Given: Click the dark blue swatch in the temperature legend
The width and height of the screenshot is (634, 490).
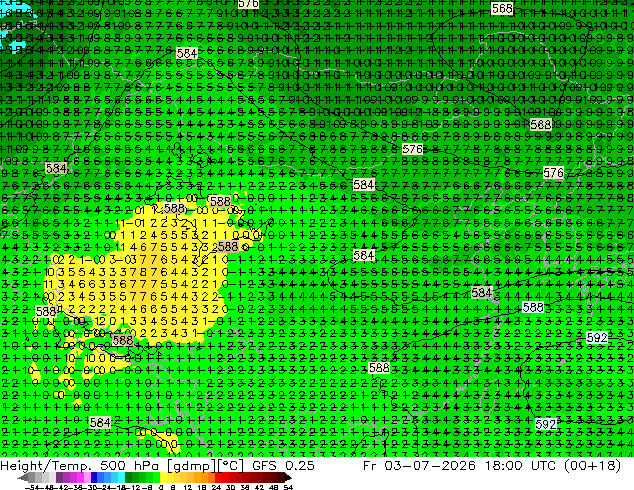Looking at the screenshot, I should (94, 478).
